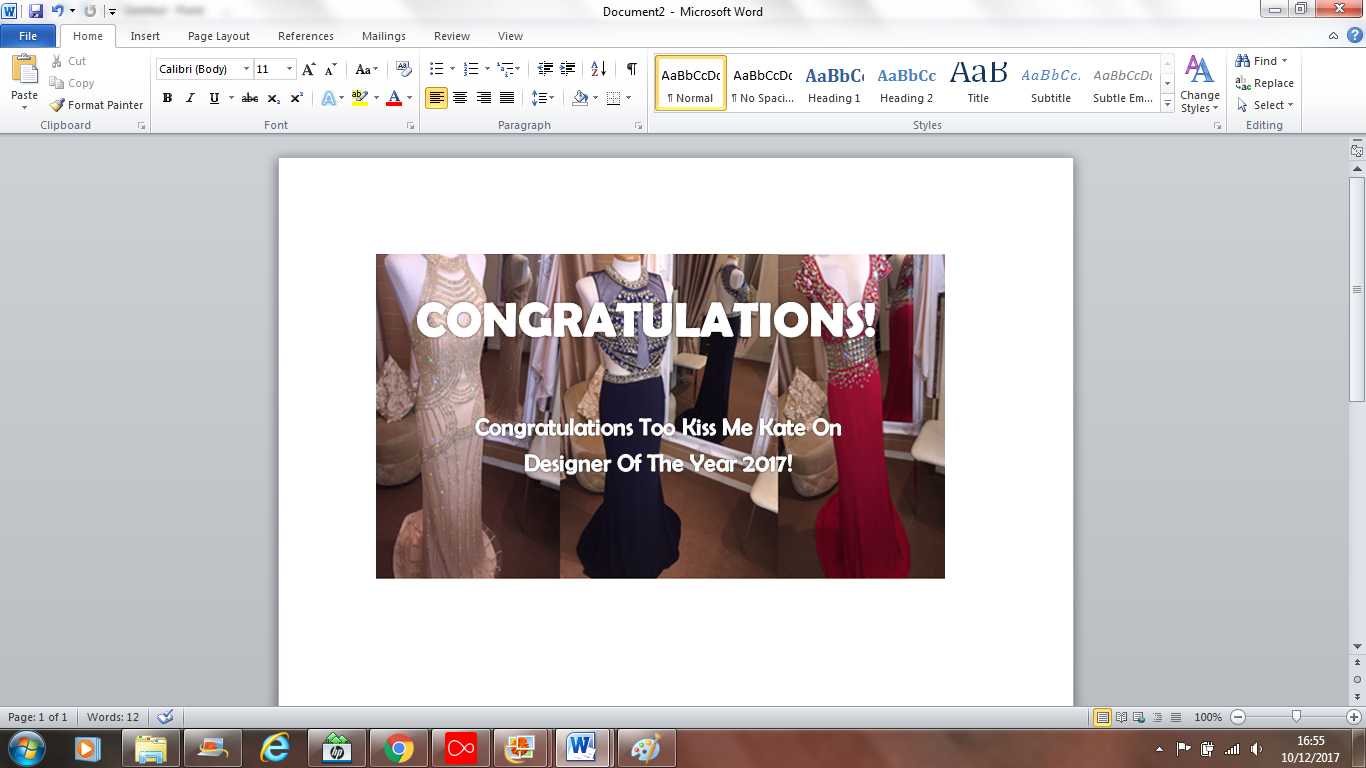Switch to the Insert tab
1366x768 pixels.
[x=145, y=36]
